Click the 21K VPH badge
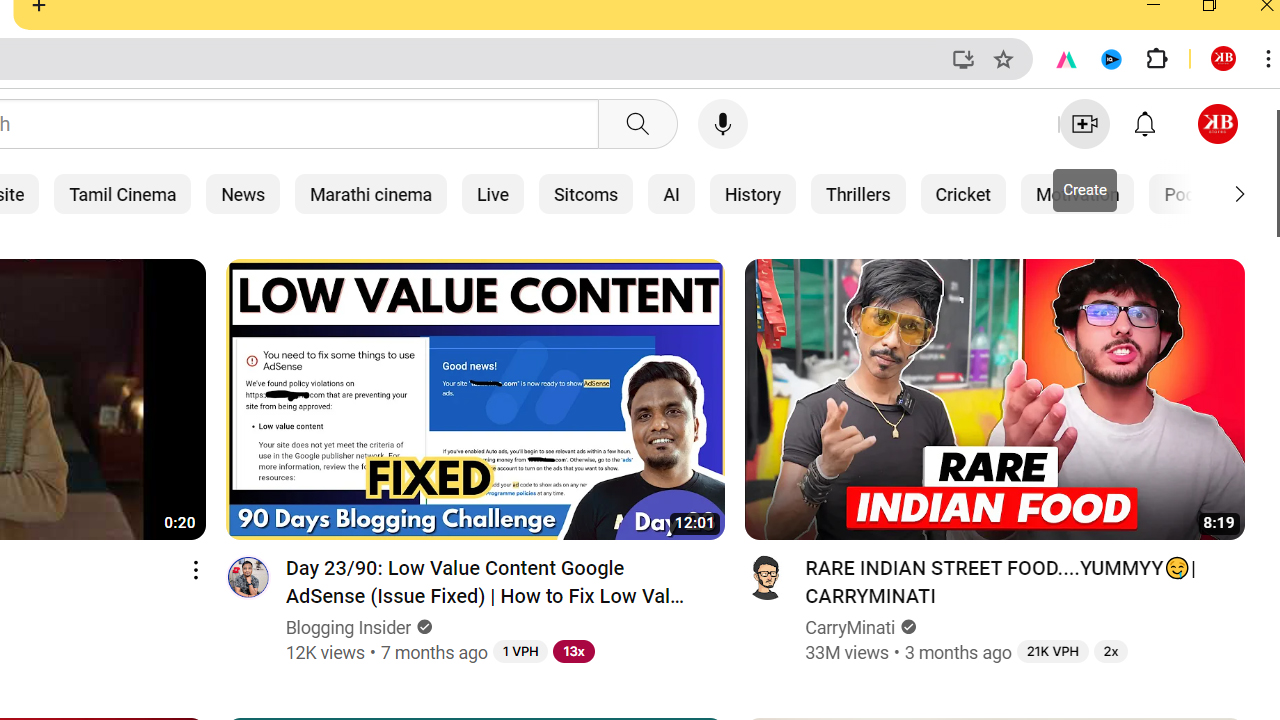The width and height of the screenshot is (1280, 720). coord(1052,651)
